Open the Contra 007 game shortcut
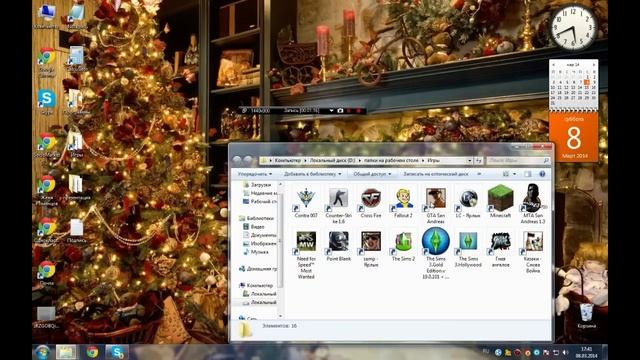Viewport: 640px width, 360px height. (x=306, y=202)
